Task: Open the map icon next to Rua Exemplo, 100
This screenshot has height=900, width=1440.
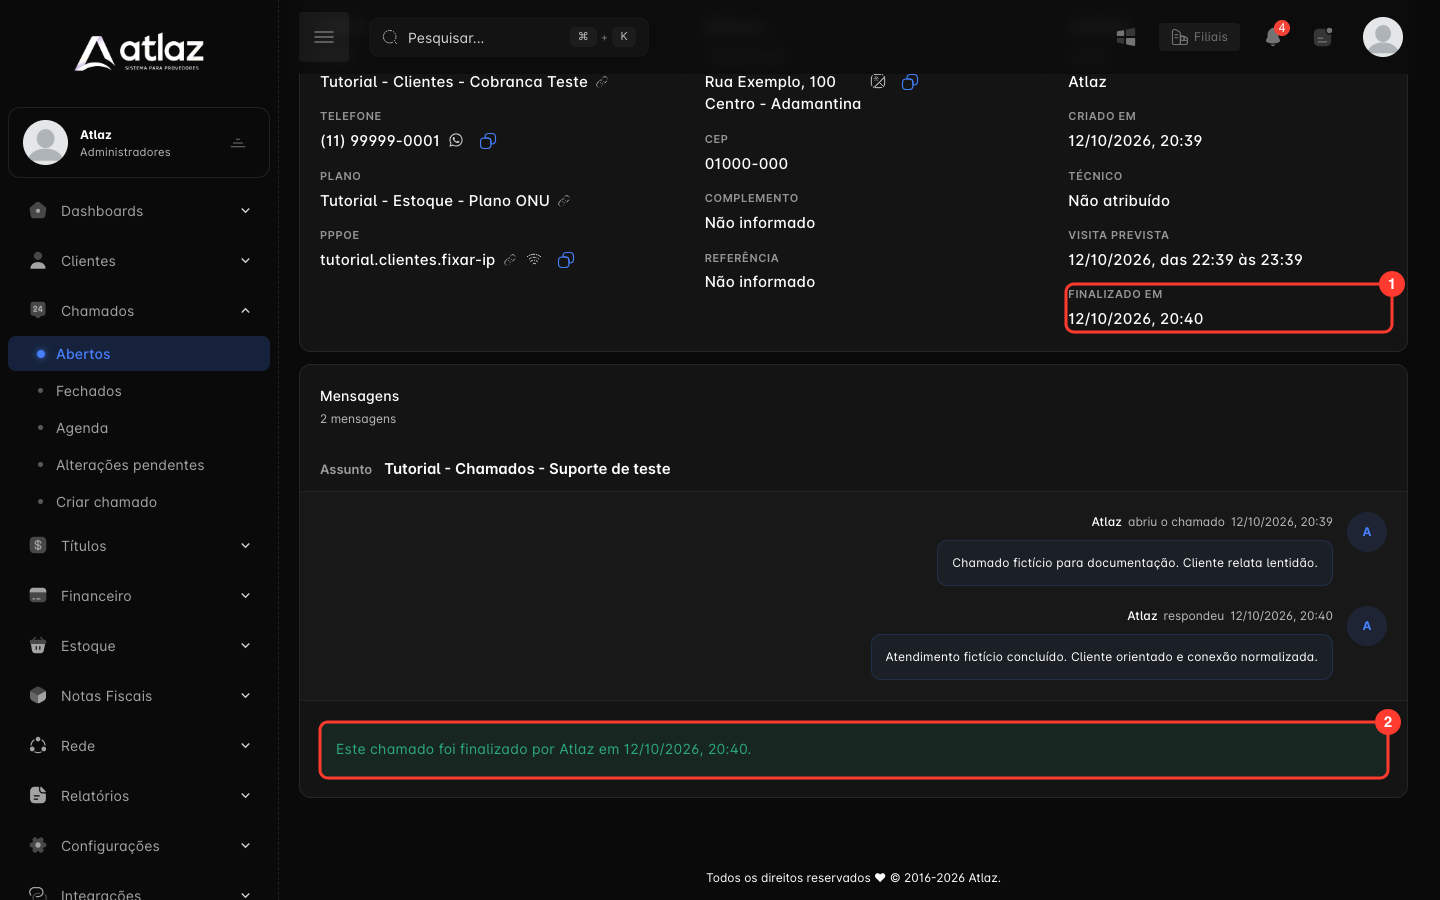Action: pos(878,81)
